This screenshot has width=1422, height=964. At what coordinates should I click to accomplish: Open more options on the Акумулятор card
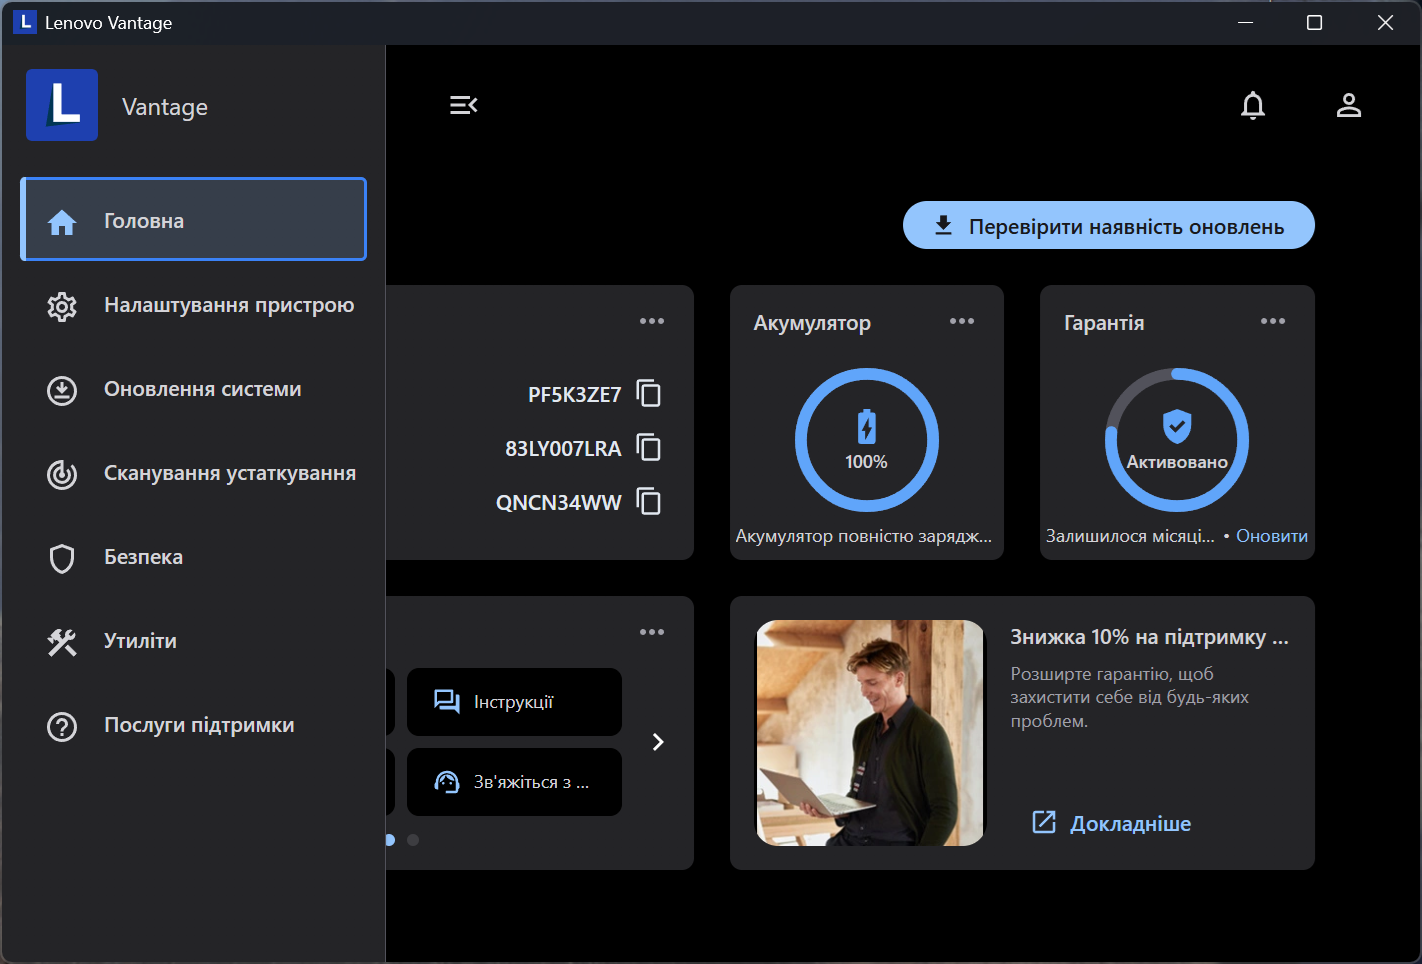[962, 321]
